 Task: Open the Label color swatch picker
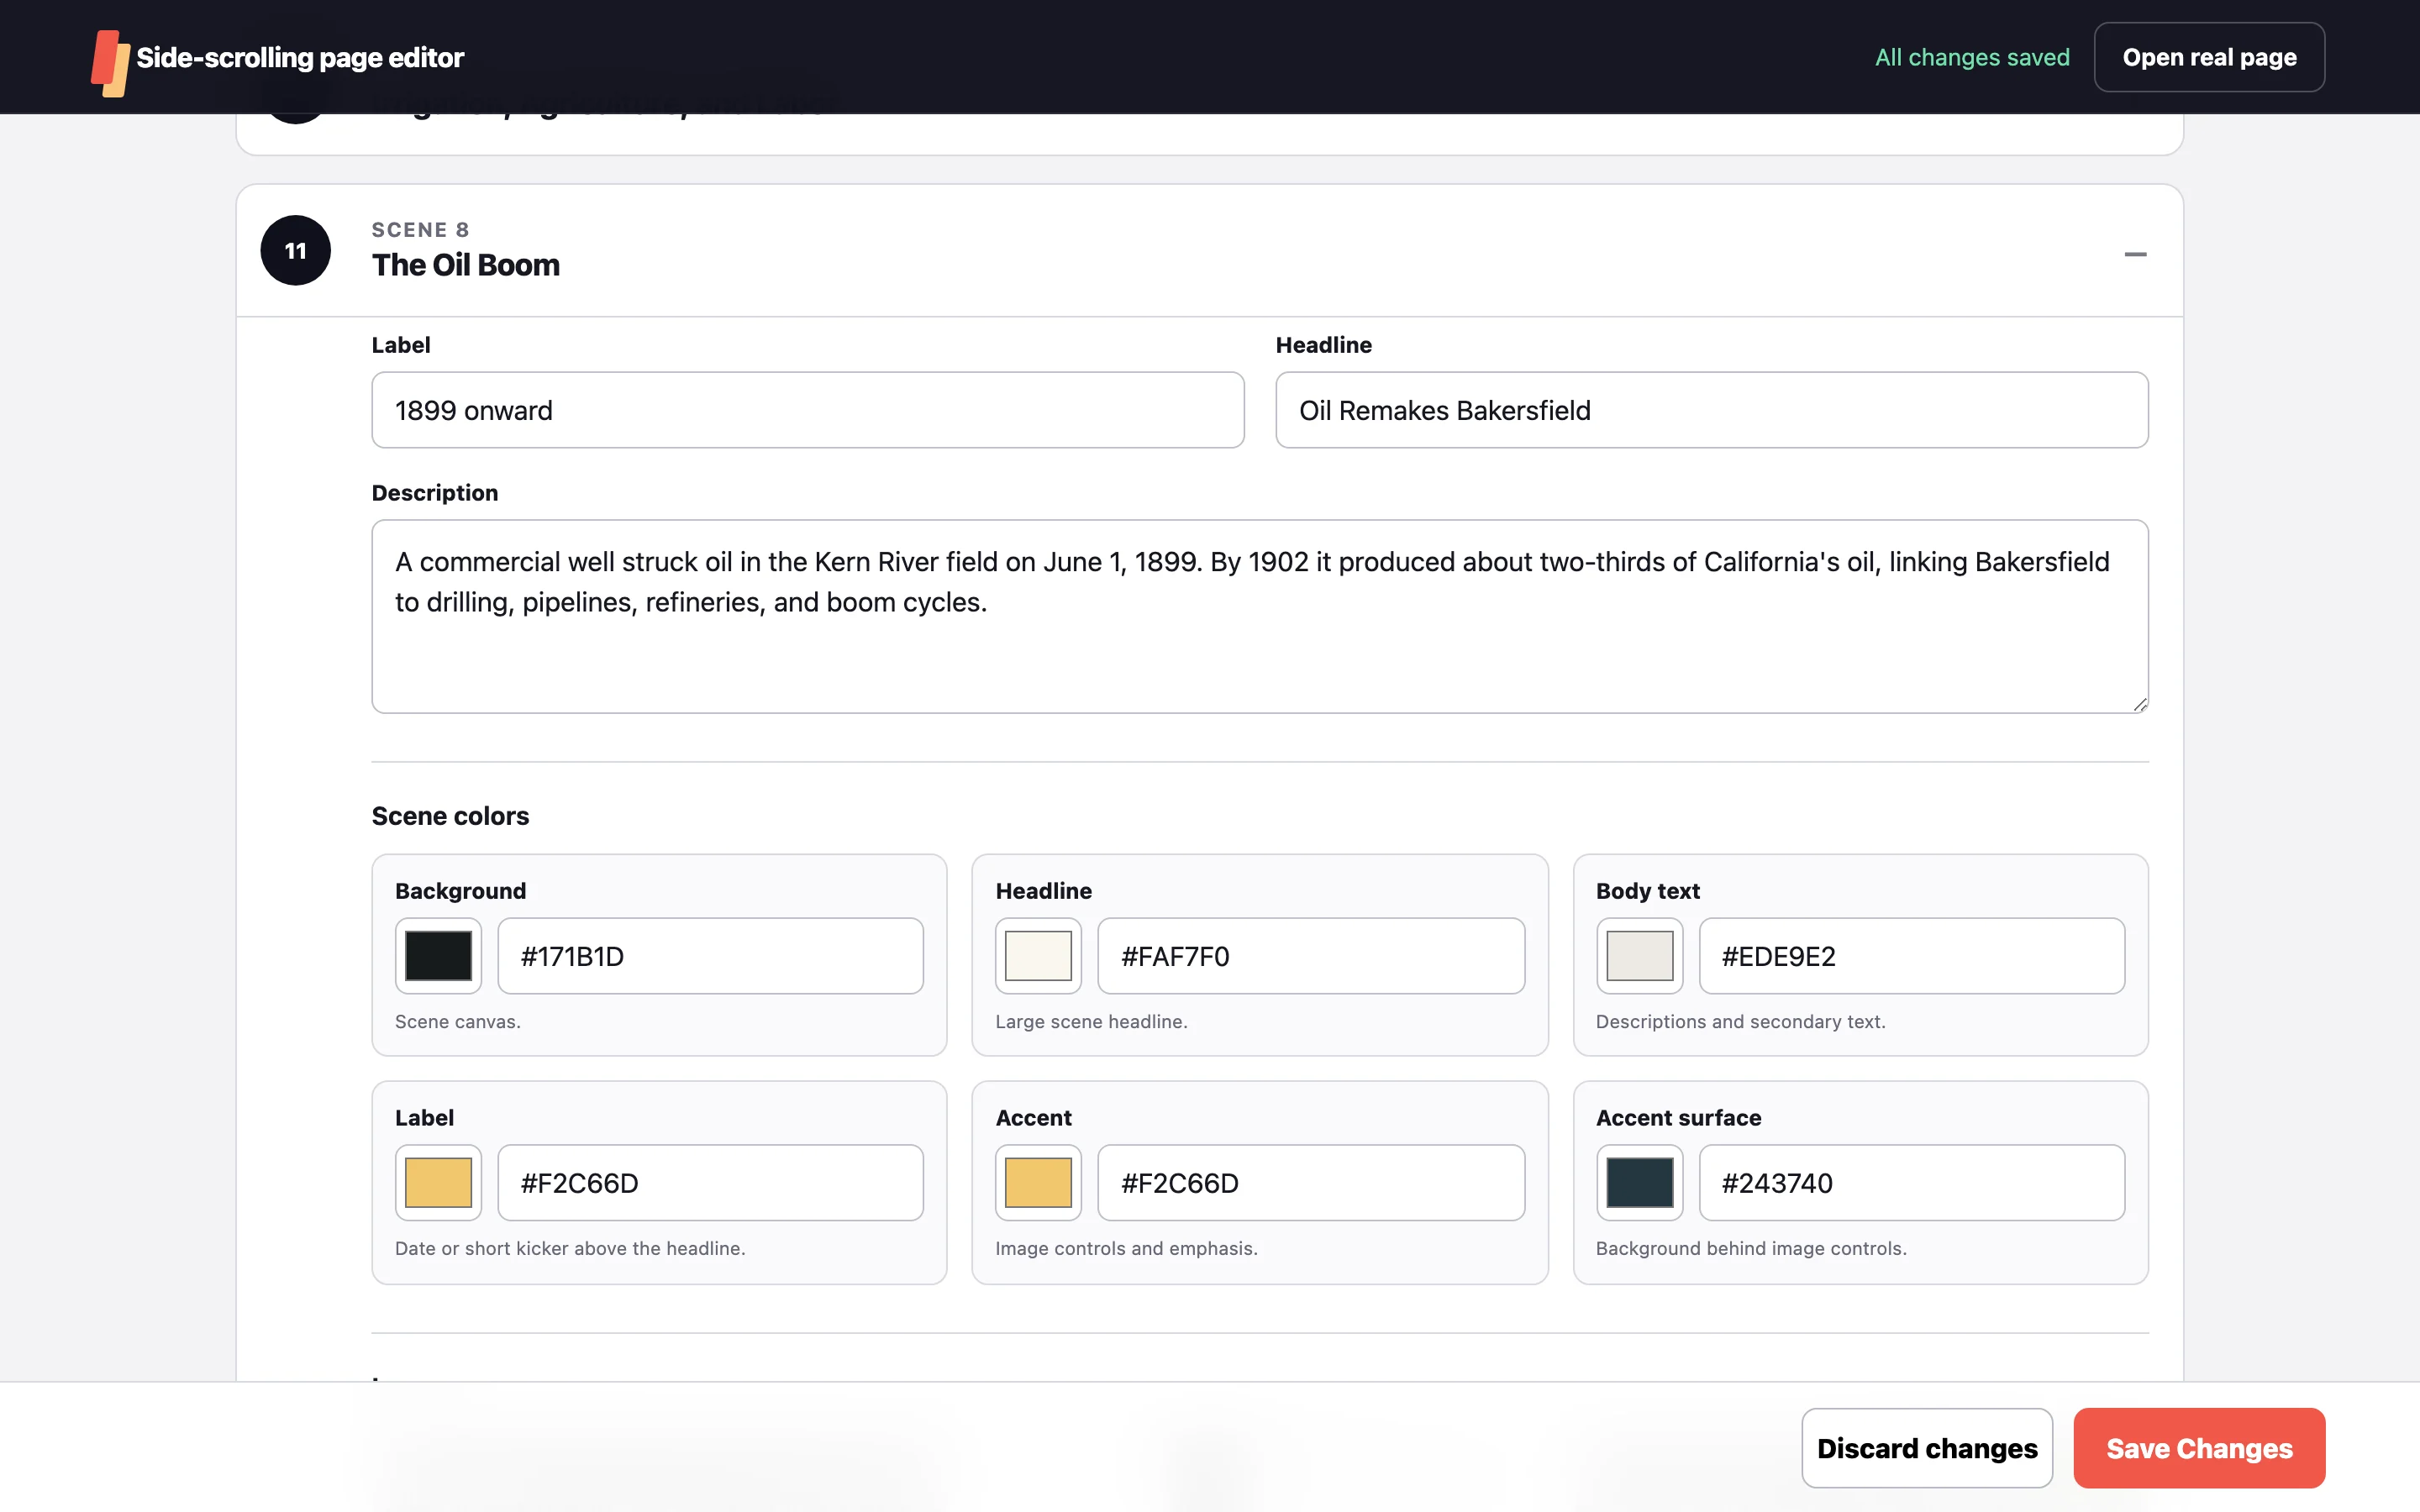438,1183
